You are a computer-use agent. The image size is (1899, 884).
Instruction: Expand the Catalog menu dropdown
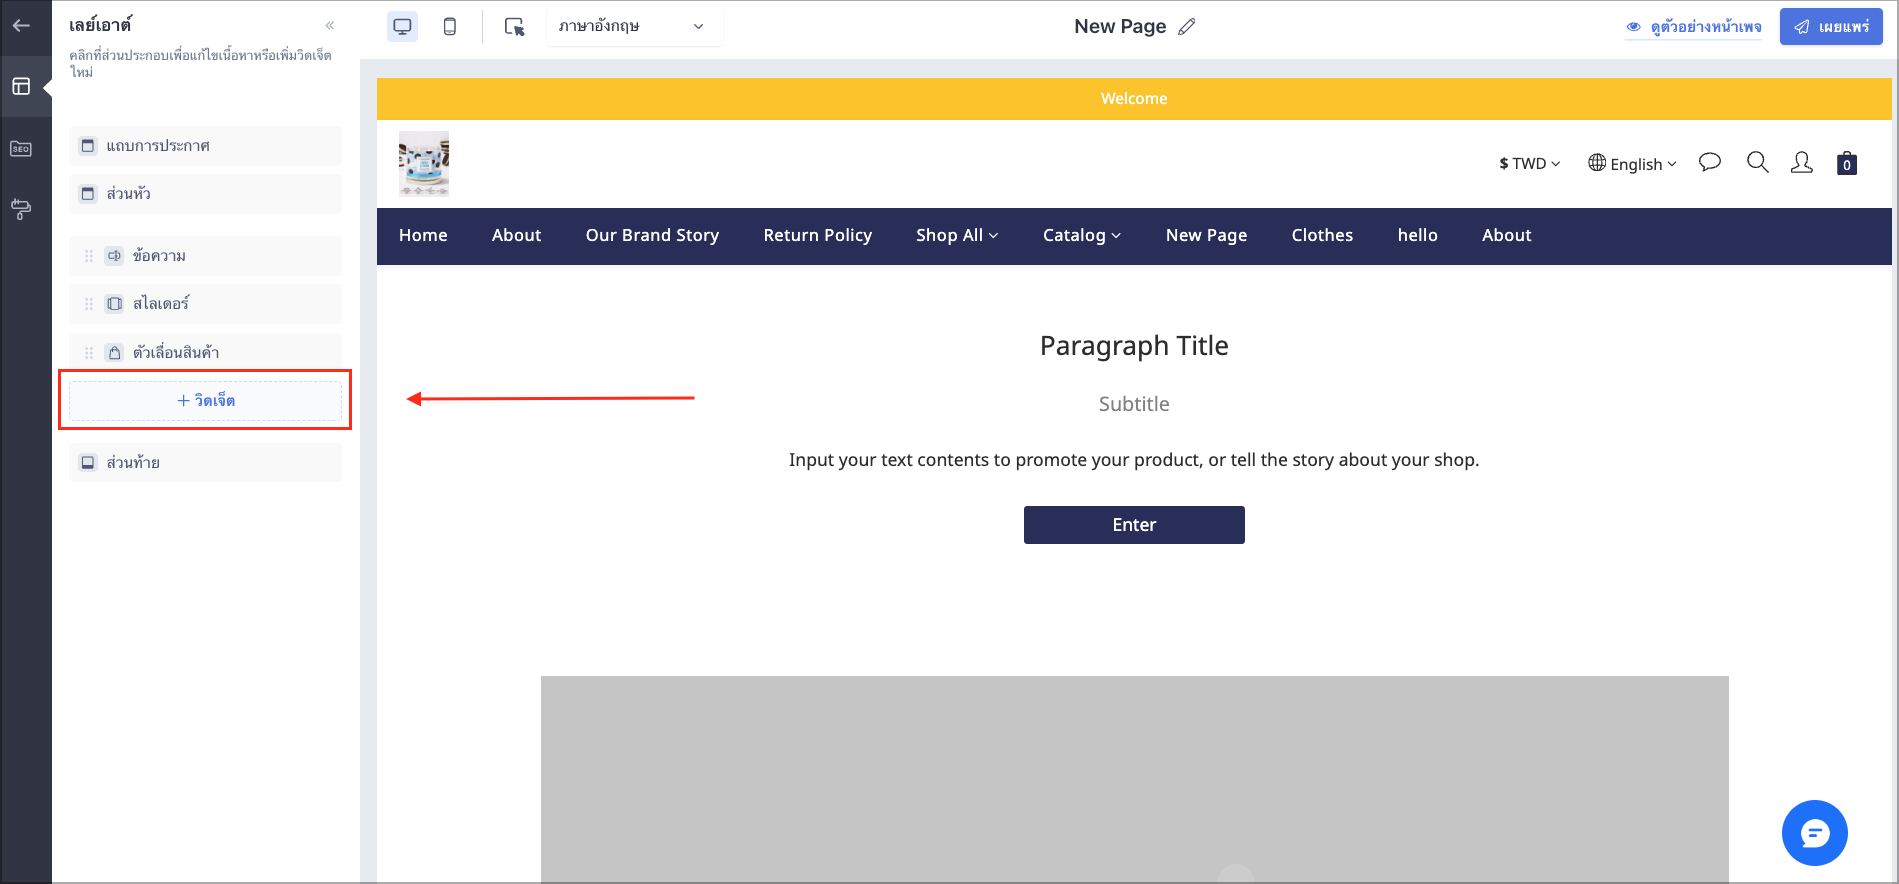(x=1082, y=236)
